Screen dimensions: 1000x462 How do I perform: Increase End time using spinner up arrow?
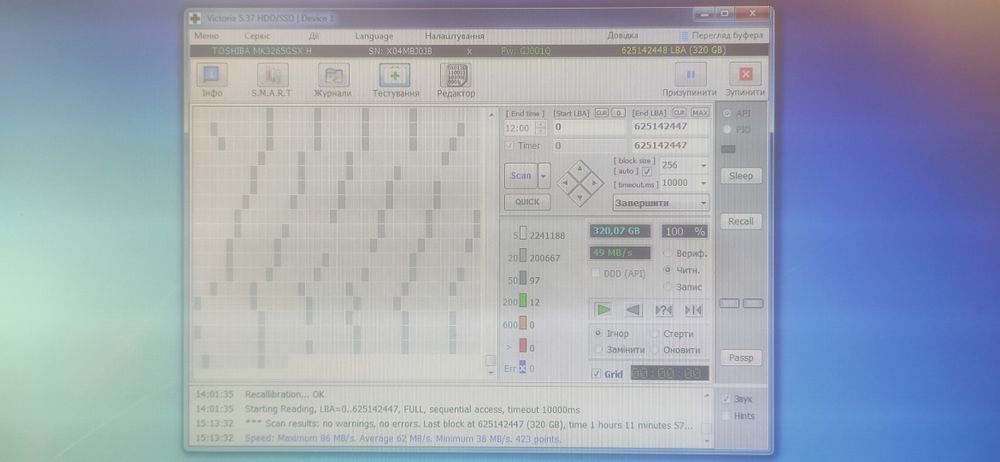[x=541, y=124]
